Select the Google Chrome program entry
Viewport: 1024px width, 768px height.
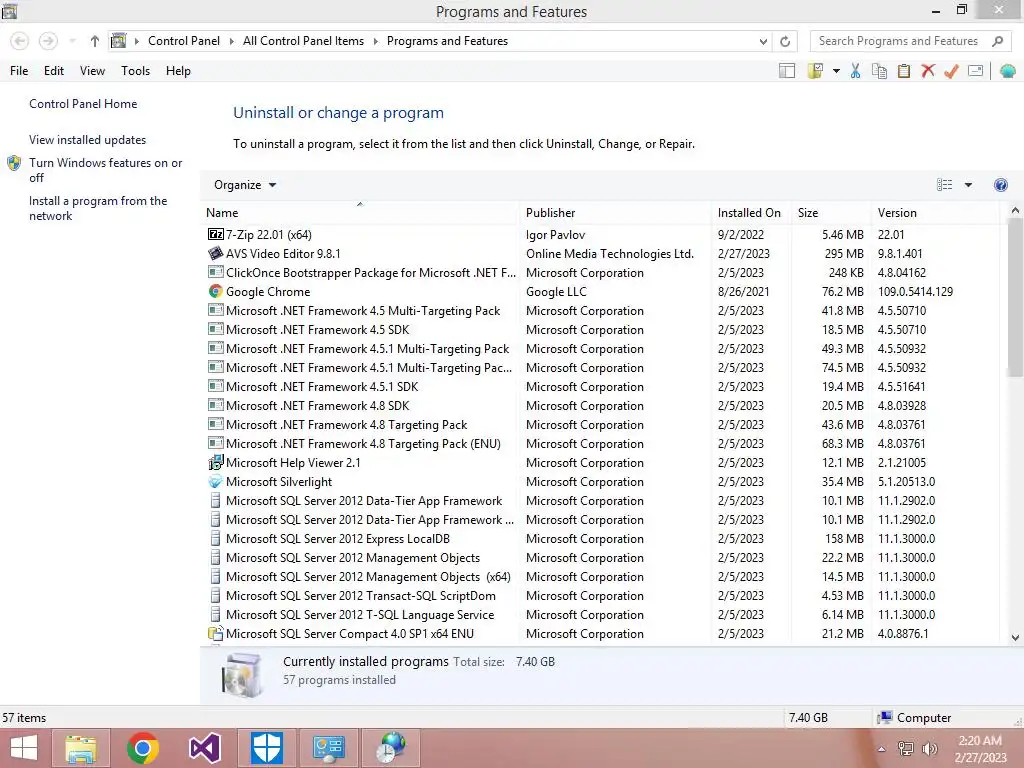[601, 291]
